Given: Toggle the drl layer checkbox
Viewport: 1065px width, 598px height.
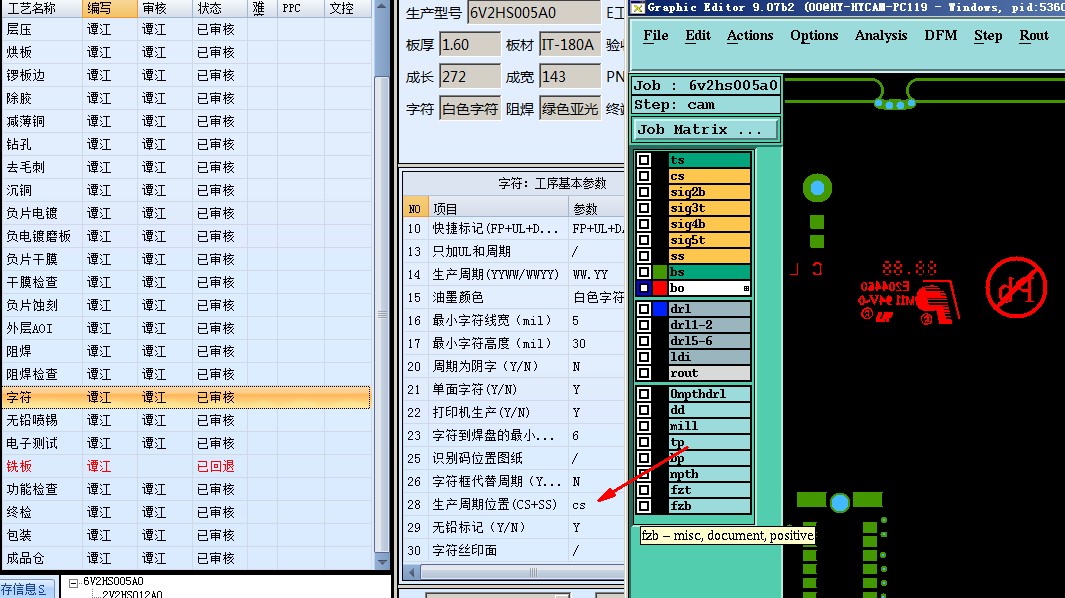Looking at the screenshot, I should pos(644,309).
